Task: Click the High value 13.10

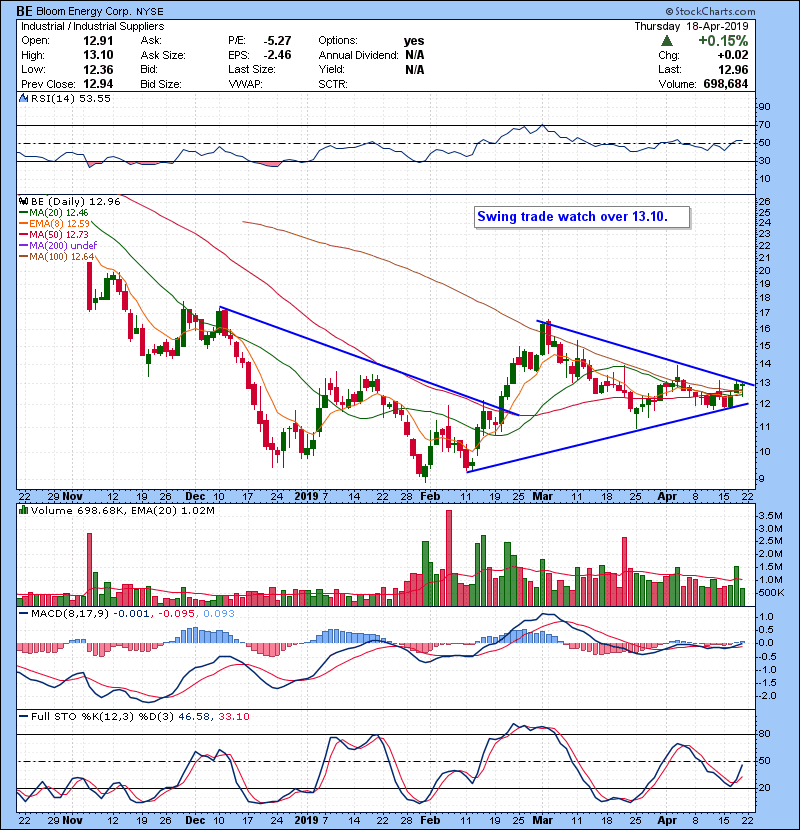Action: tap(98, 55)
